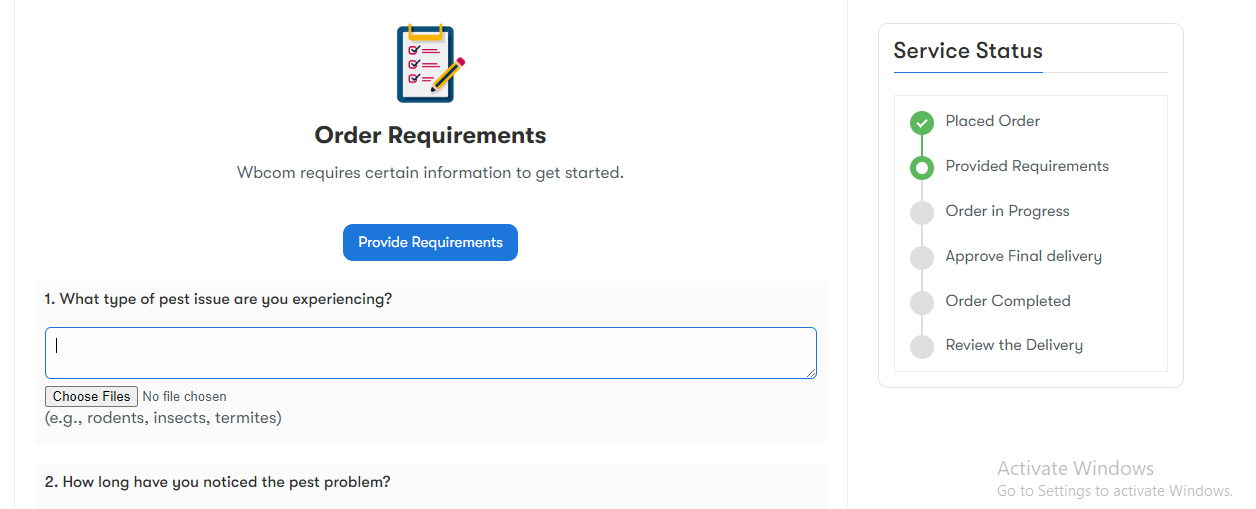
Task: Select the Provided Requirements green ring icon
Action: click(x=921, y=168)
